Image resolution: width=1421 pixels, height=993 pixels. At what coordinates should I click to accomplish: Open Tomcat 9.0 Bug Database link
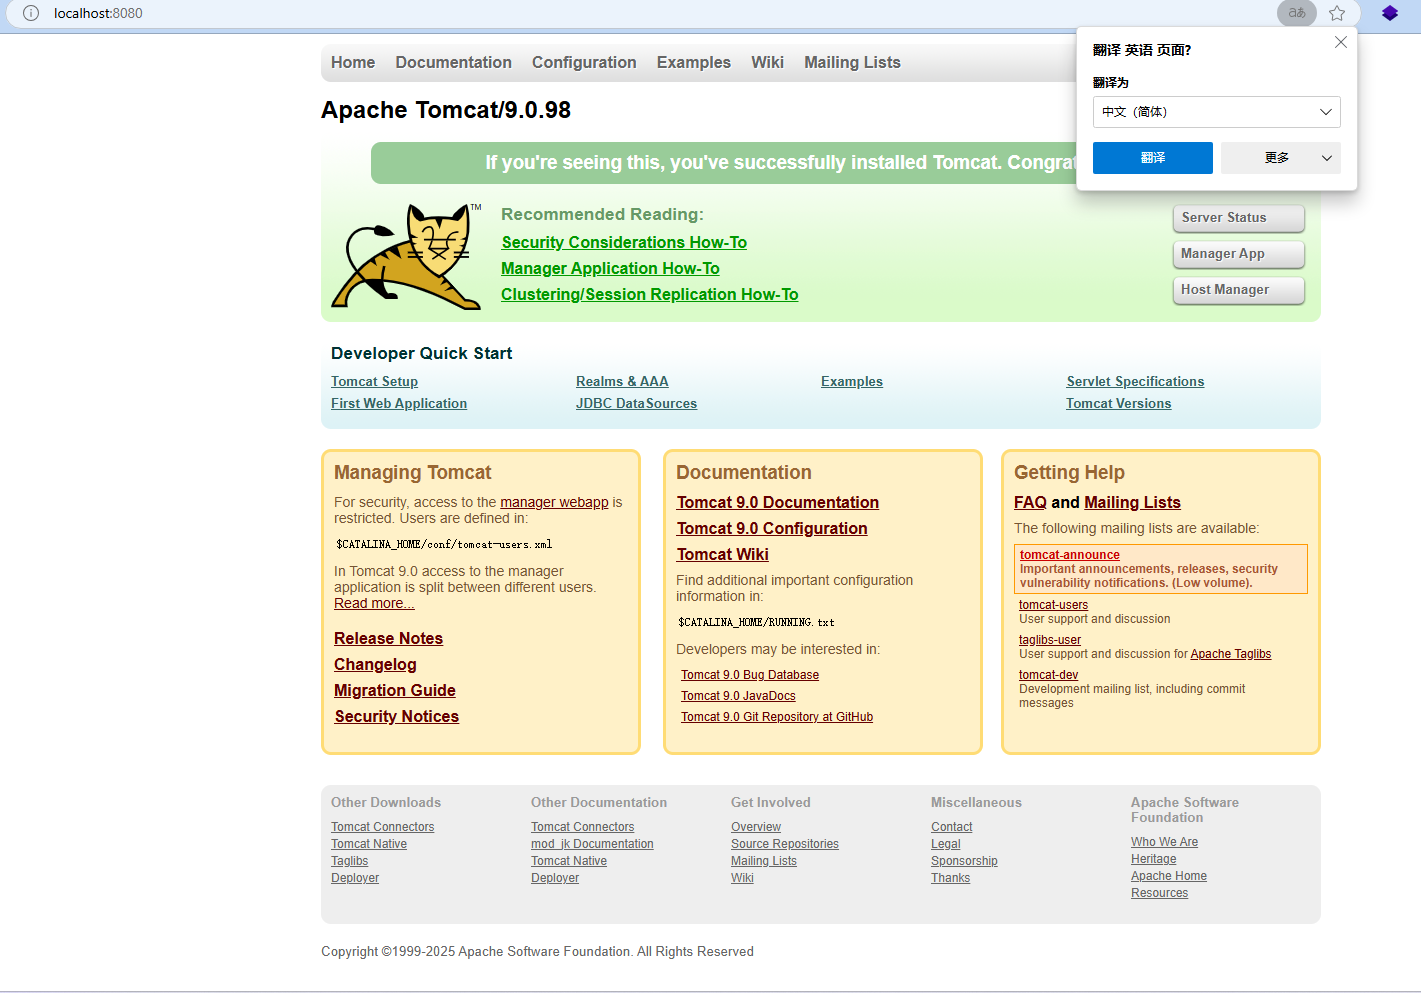[750, 675]
